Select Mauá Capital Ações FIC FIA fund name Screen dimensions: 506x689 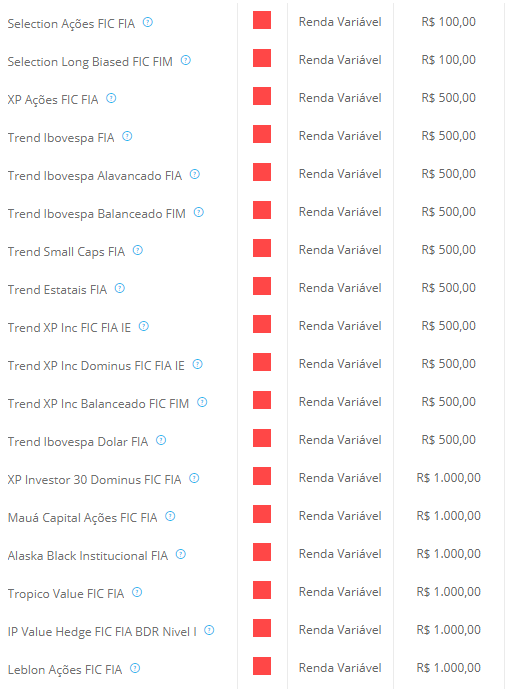pos(82,518)
